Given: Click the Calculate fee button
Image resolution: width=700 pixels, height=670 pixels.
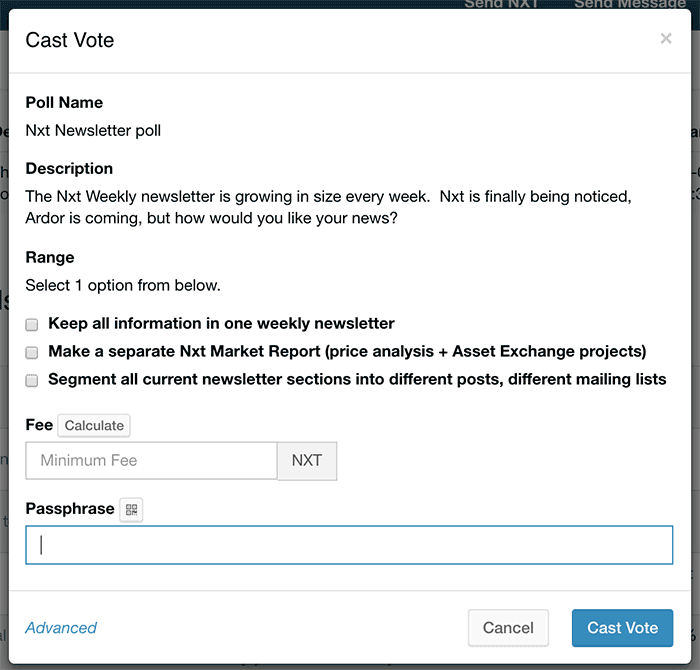Looking at the screenshot, I should pos(94,425).
